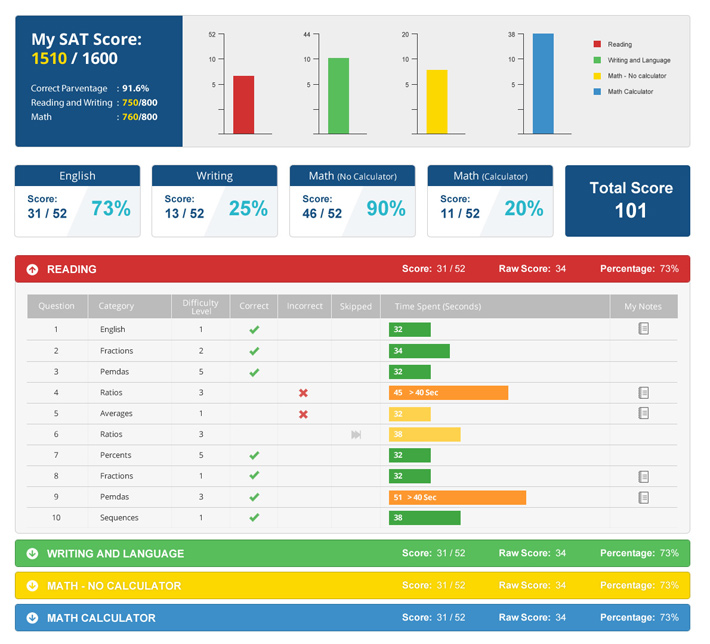Sort by the Skipped column header

(x=355, y=306)
